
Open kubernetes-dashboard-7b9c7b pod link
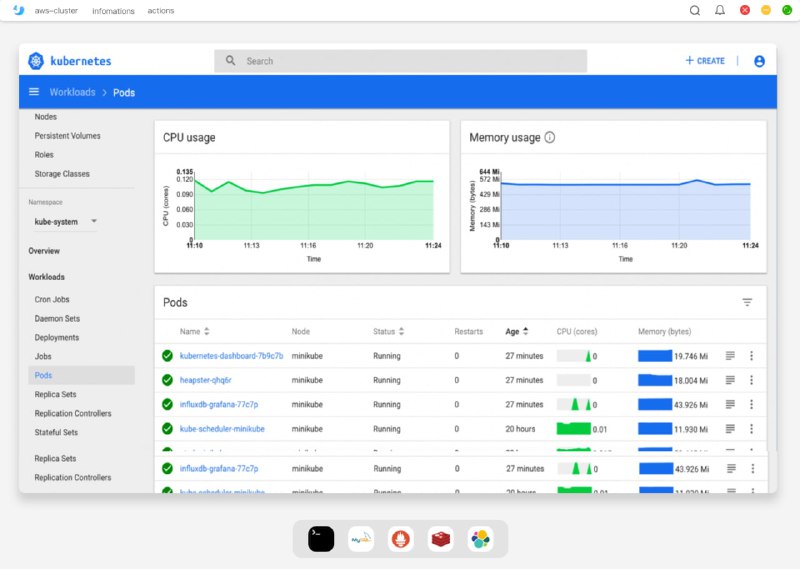coord(231,356)
